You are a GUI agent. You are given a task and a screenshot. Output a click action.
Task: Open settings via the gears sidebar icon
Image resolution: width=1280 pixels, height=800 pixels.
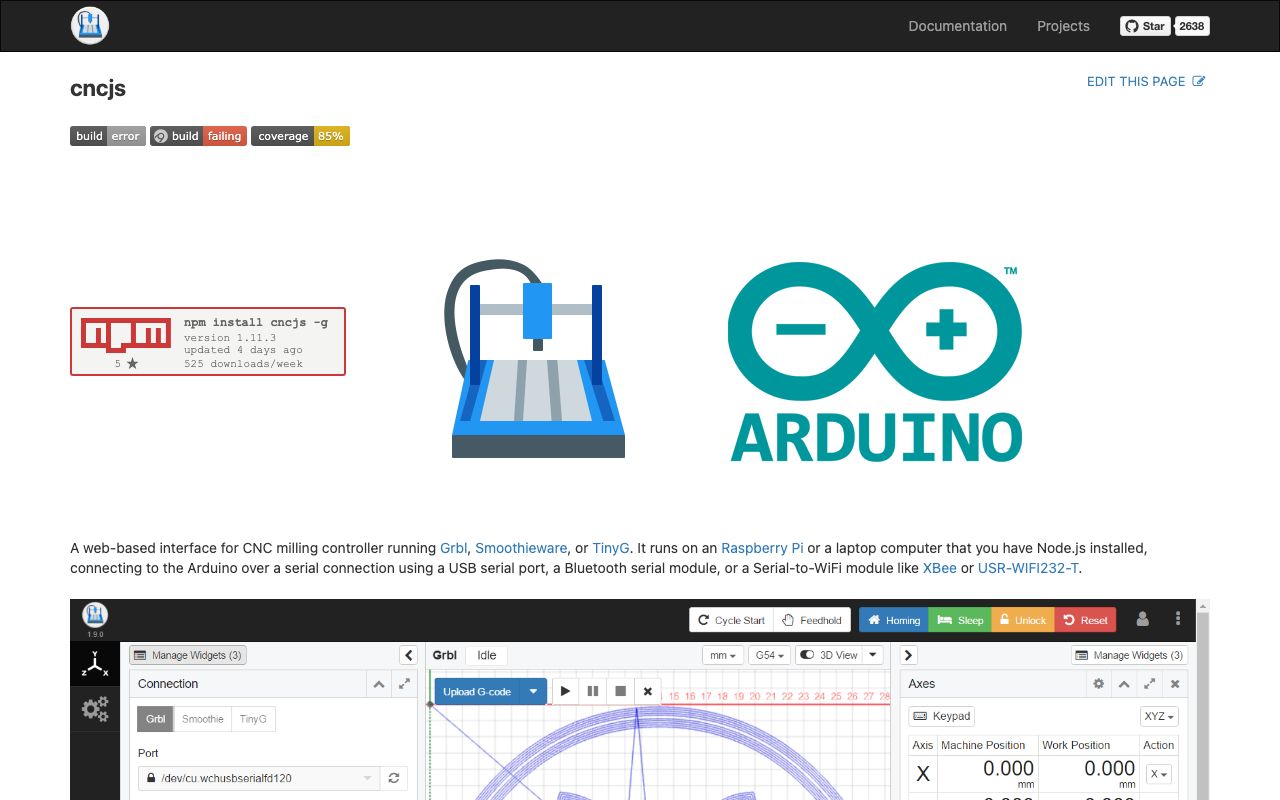[x=95, y=709]
